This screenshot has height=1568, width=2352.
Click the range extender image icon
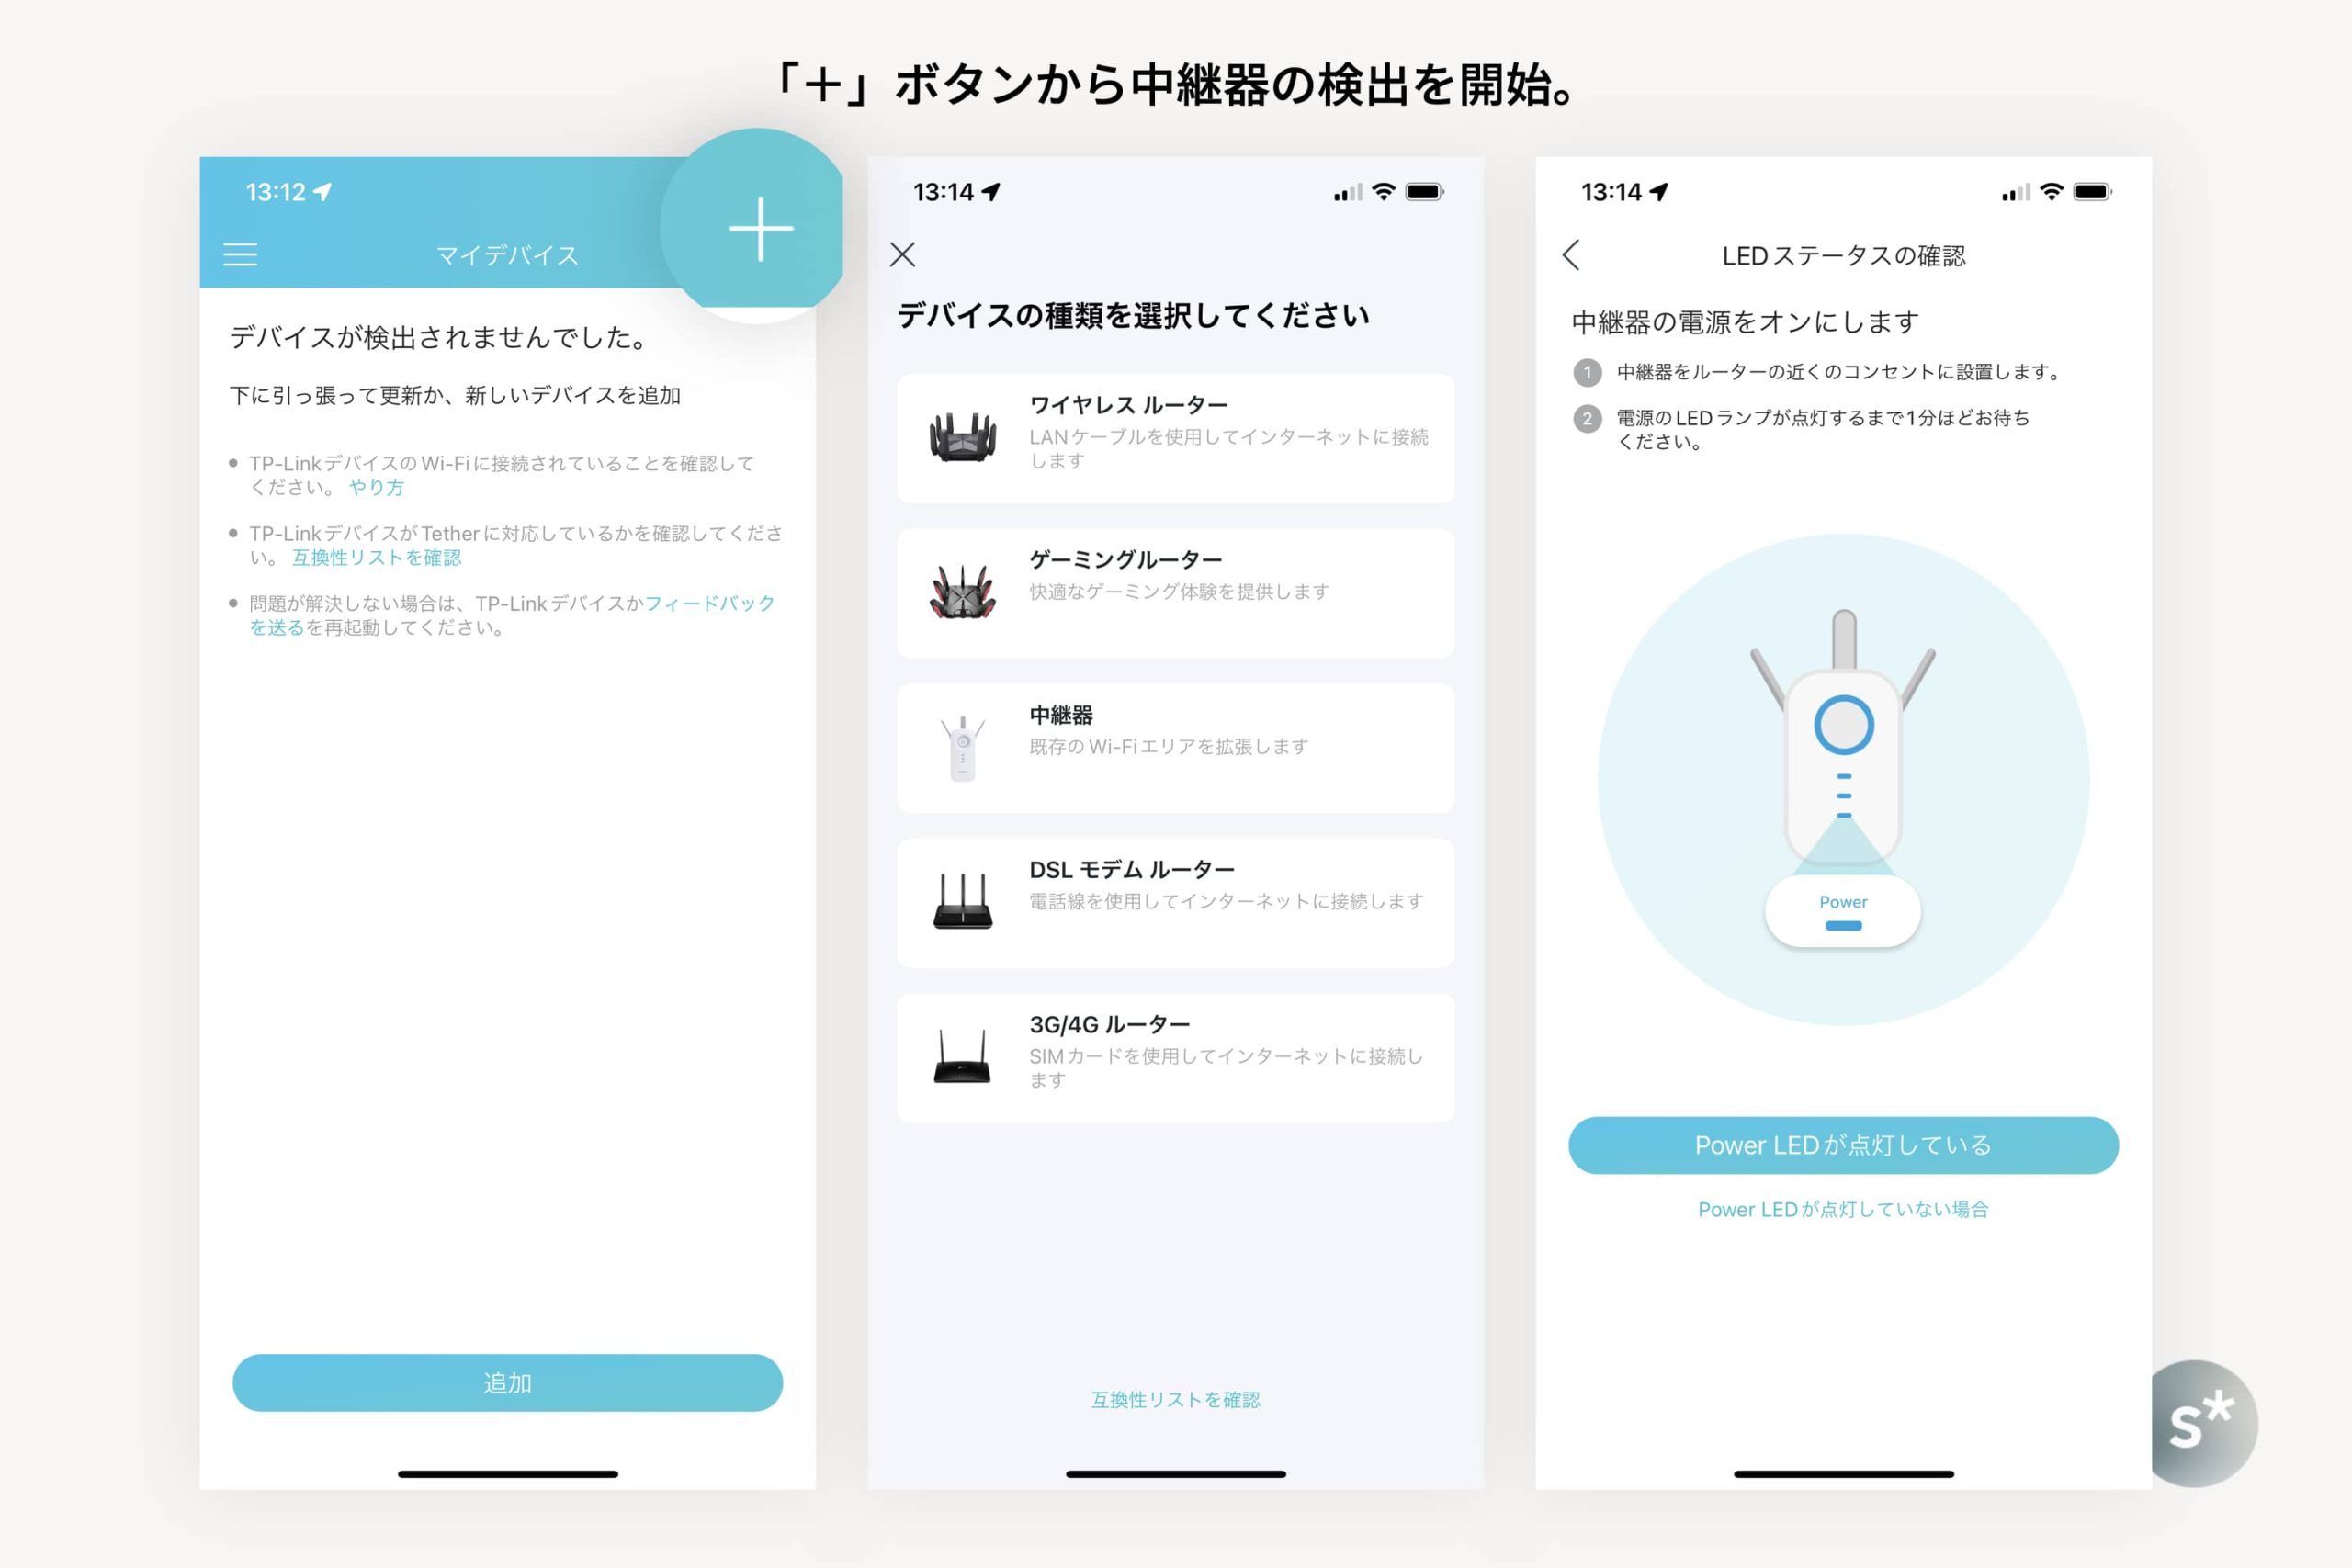pyautogui.click(x=962, y=748)
